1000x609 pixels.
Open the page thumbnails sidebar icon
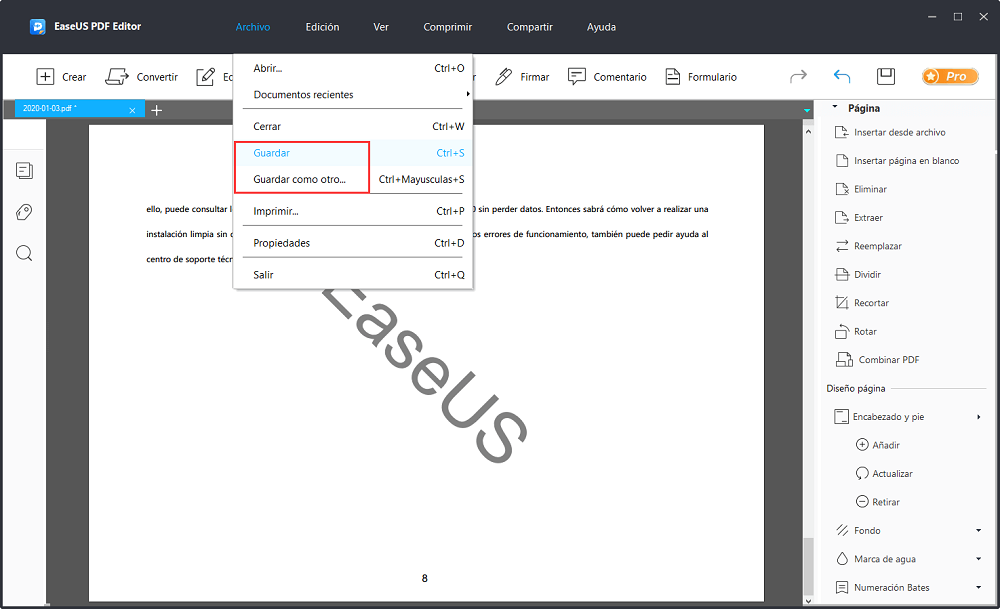(24, 171)
